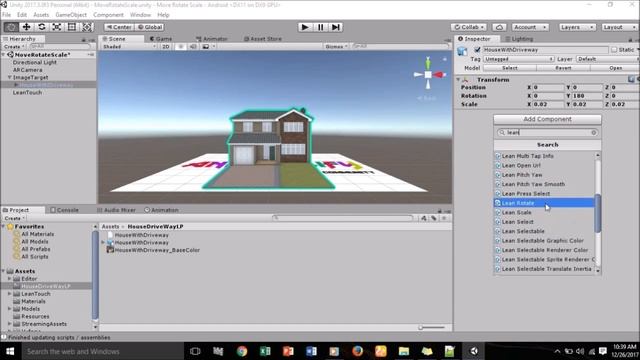Toggle scene audio button

coord(193,47)
